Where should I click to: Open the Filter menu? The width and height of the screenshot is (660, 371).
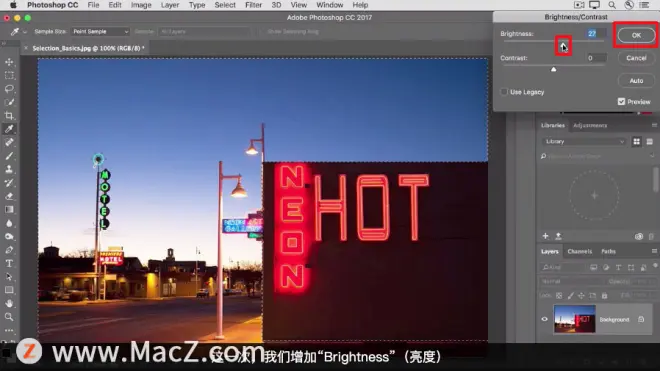(x=253, y=5)
